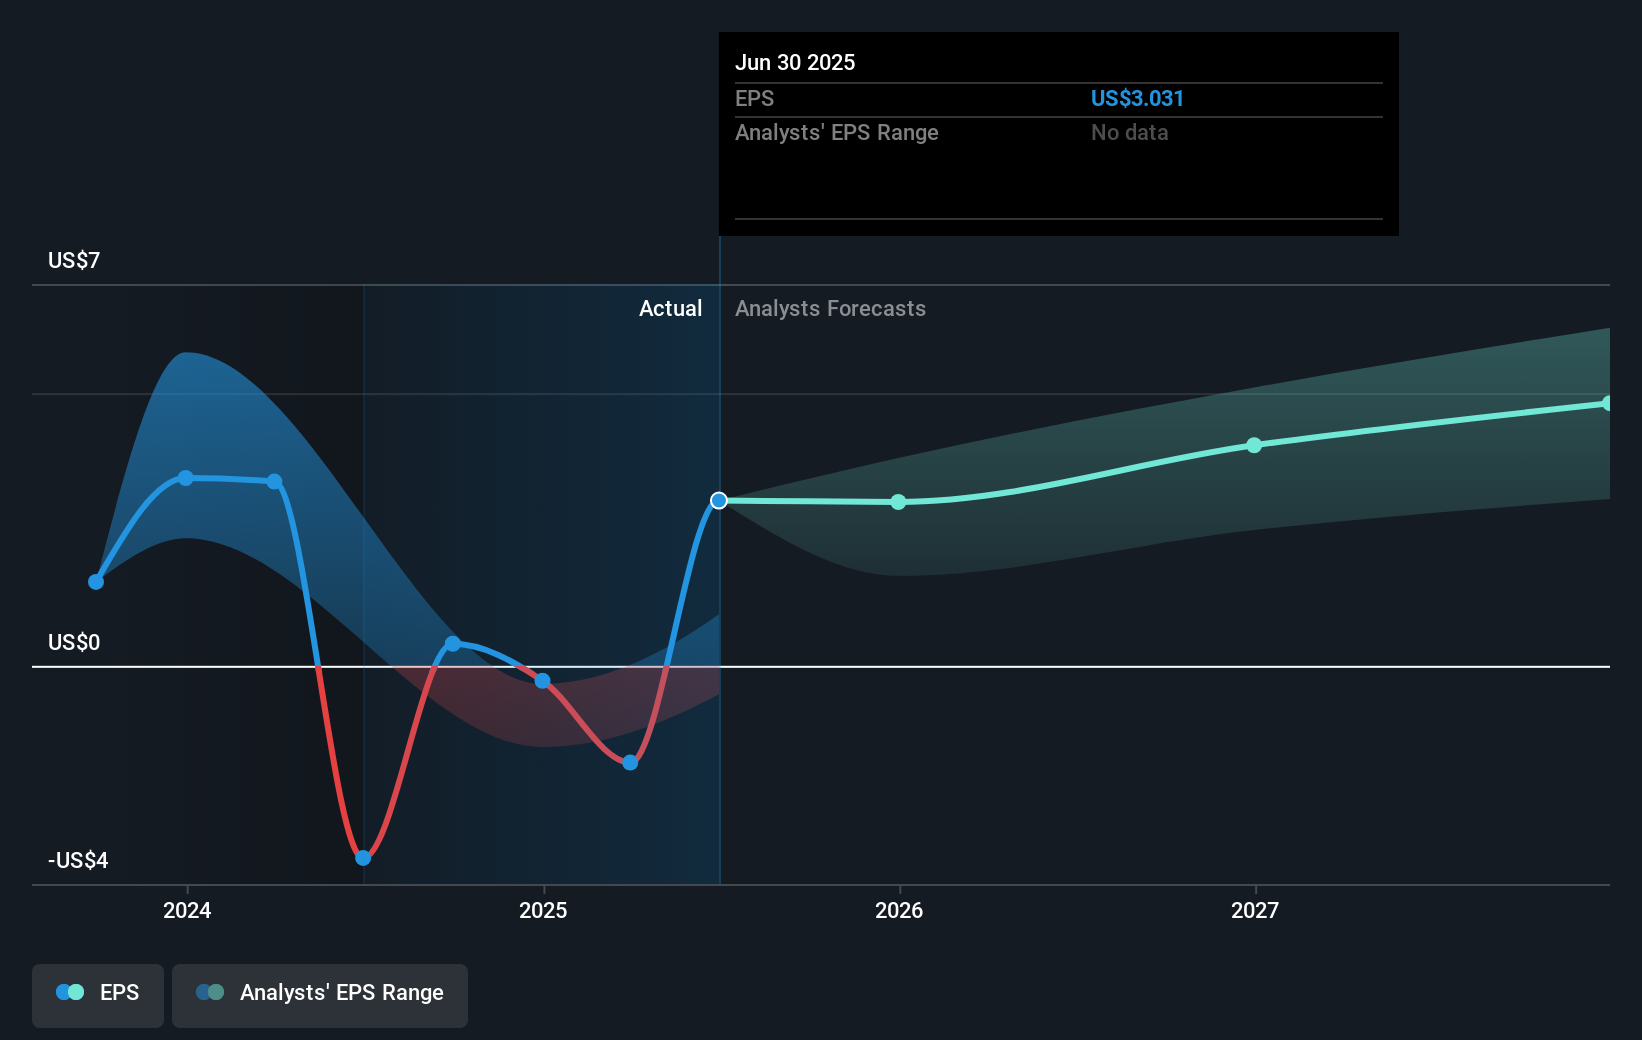The width and height of the screenshot is (1642, 1040).
Task: Click the first EPS point at left edge
Action: click(x=96, y=582)
